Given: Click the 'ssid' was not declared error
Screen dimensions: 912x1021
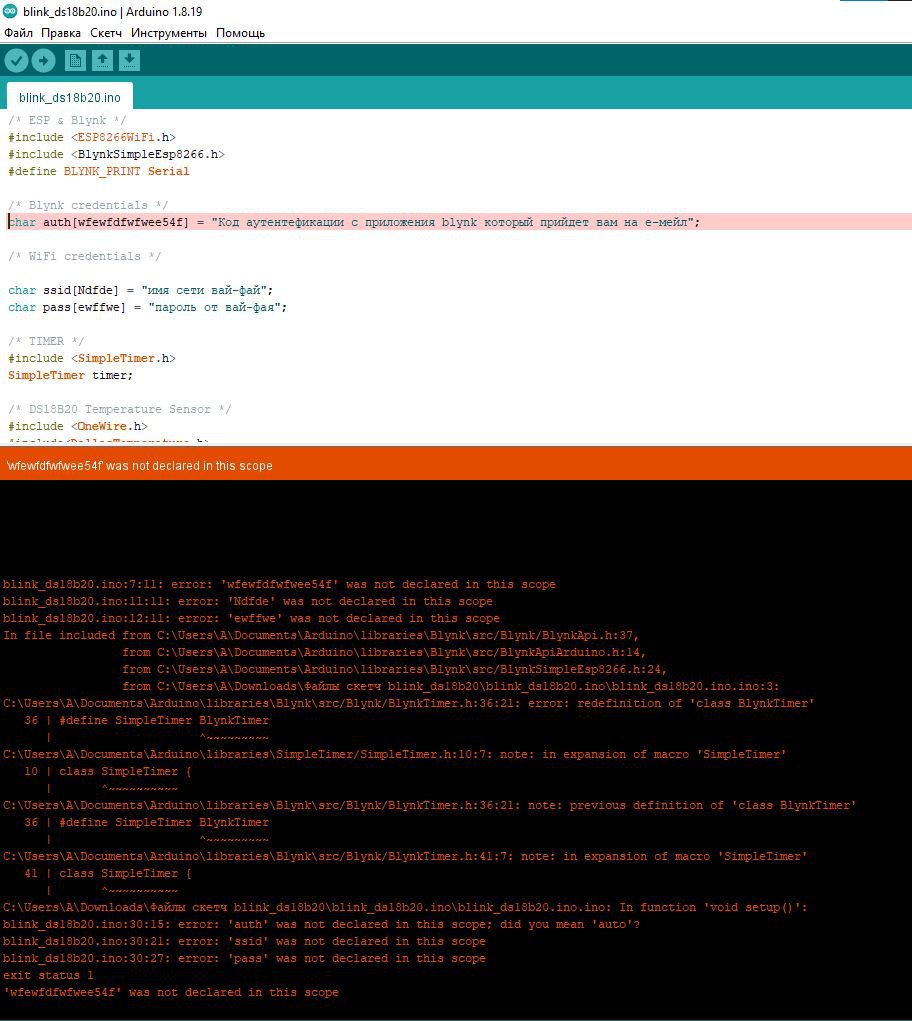Looking at the screenshot, I should click(244, 941).
